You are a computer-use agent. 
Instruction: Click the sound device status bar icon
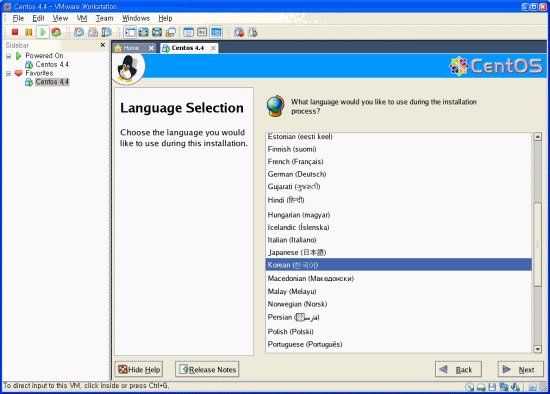[515, 387]
